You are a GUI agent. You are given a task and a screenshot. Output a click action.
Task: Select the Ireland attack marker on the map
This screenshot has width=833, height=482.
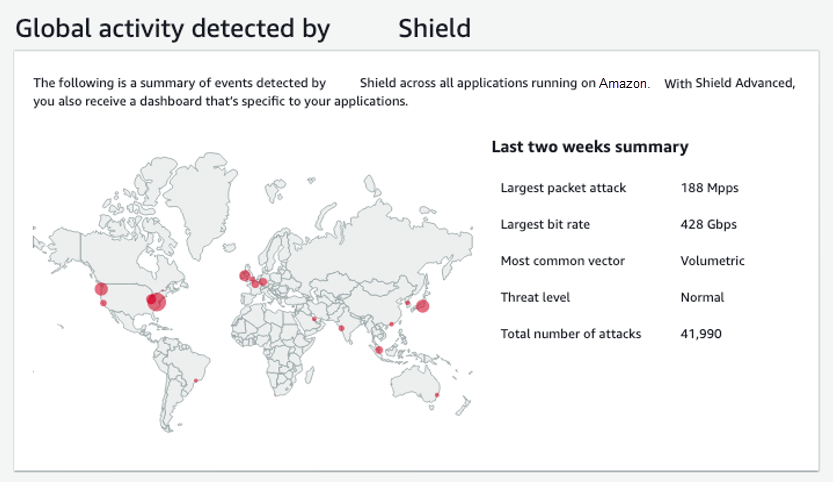click(244, 276)
